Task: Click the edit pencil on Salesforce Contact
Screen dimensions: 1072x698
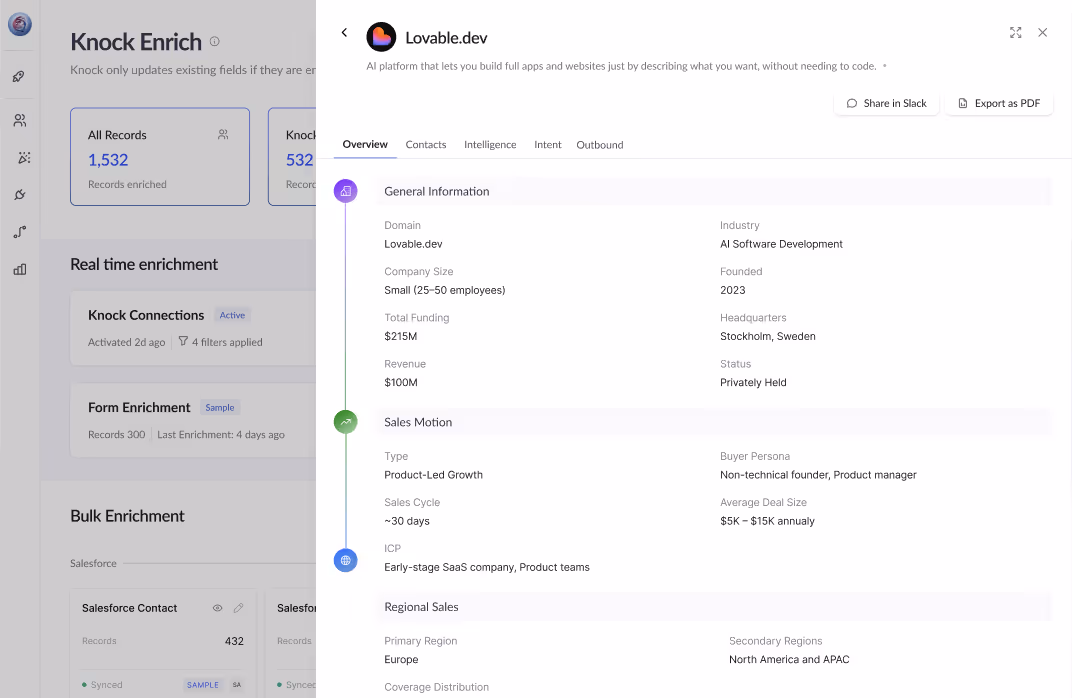Action: [238, 608]
